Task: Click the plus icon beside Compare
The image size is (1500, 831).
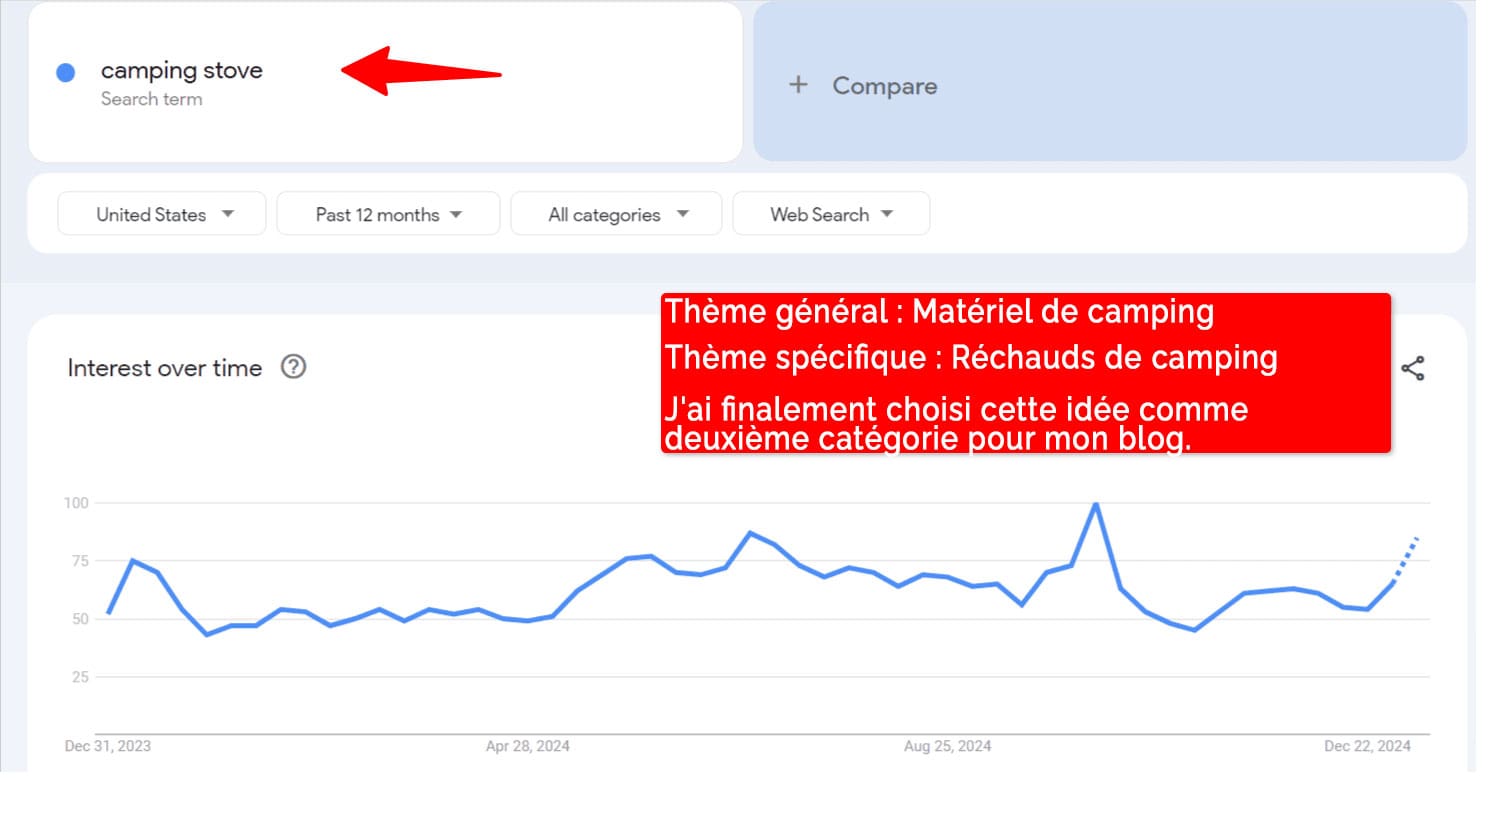Action: pyautogui.click(x=798, y=85)
